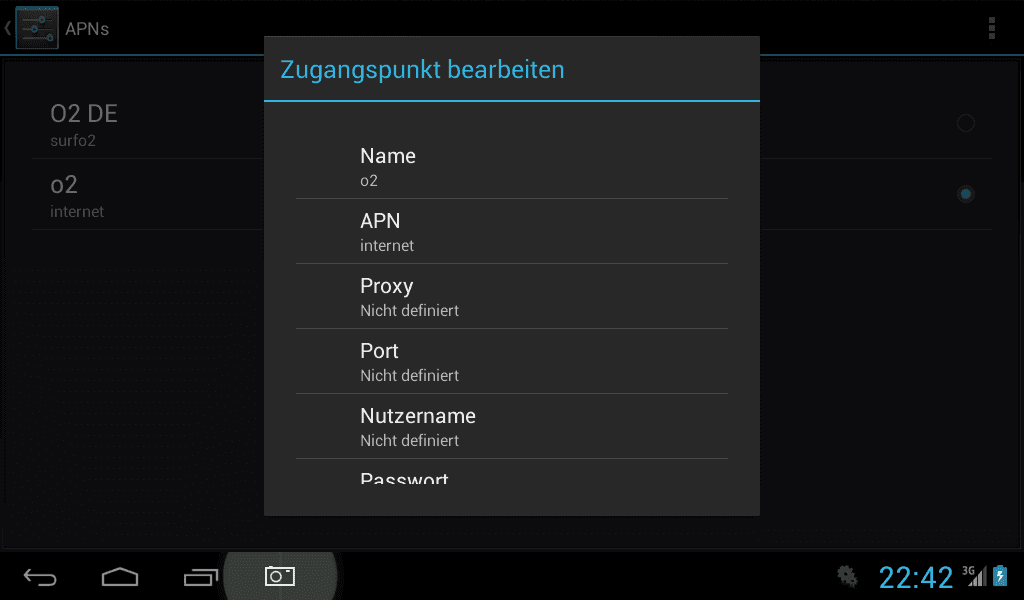Image resolution: width=1024 pixels, height=600 pixels.
Task: Open the three-dot overflow menu
Action: pos(991,28)
